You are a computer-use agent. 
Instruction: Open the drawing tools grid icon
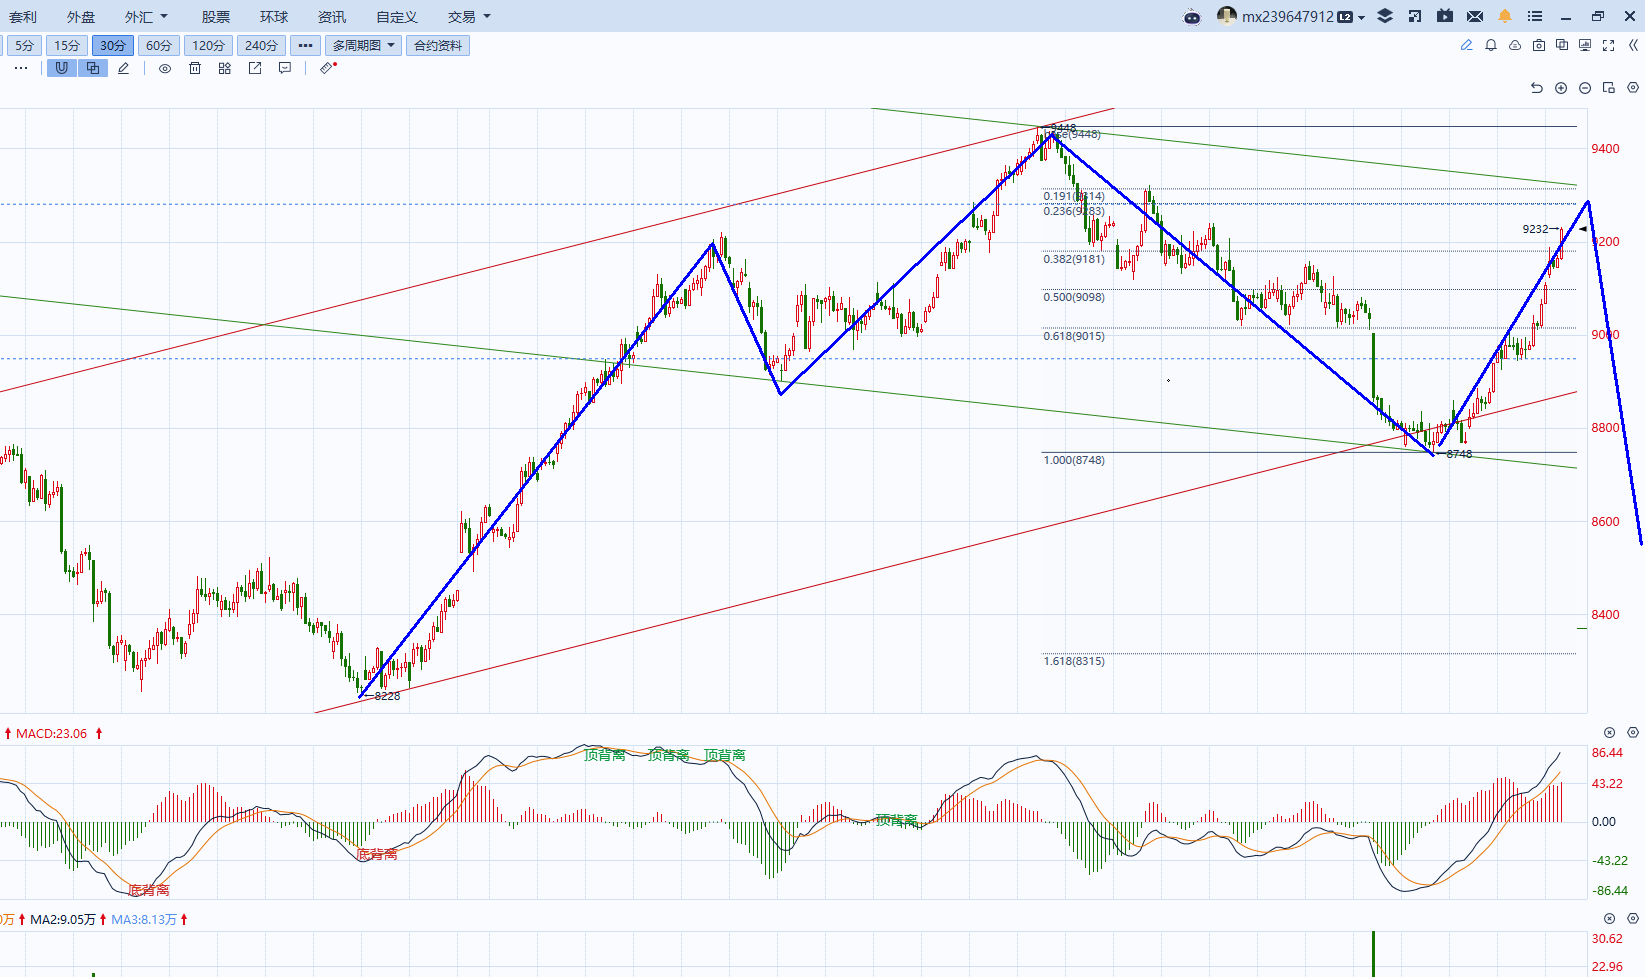click(225, 68)
